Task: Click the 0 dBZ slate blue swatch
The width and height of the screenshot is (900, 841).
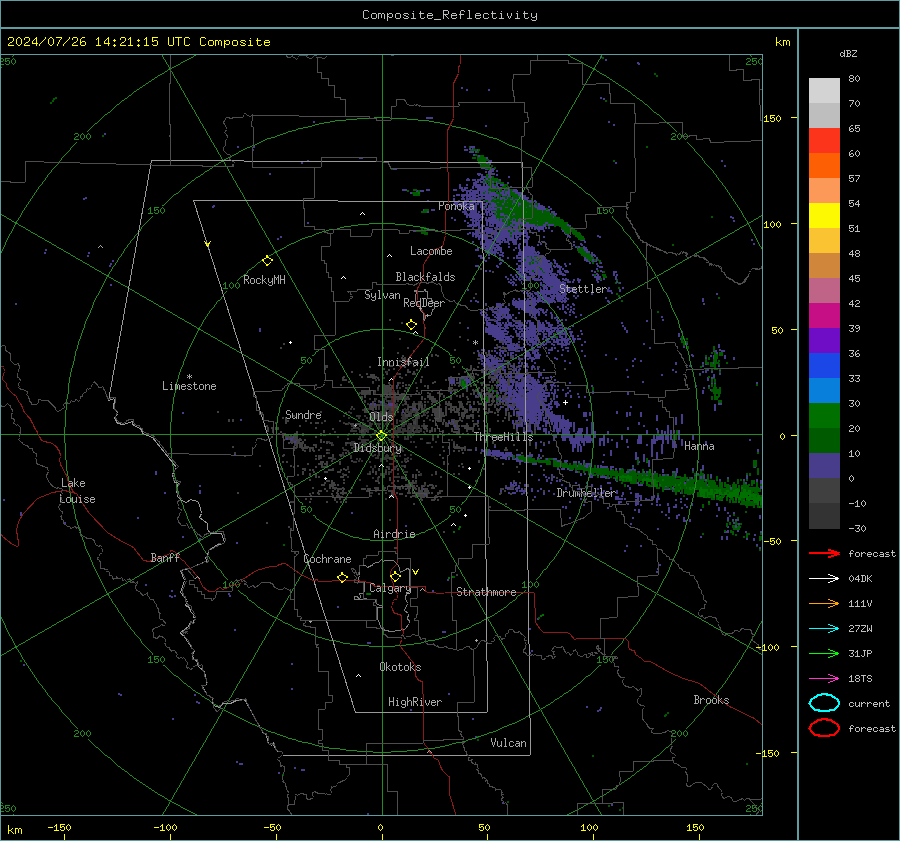Action: [824, 466]
